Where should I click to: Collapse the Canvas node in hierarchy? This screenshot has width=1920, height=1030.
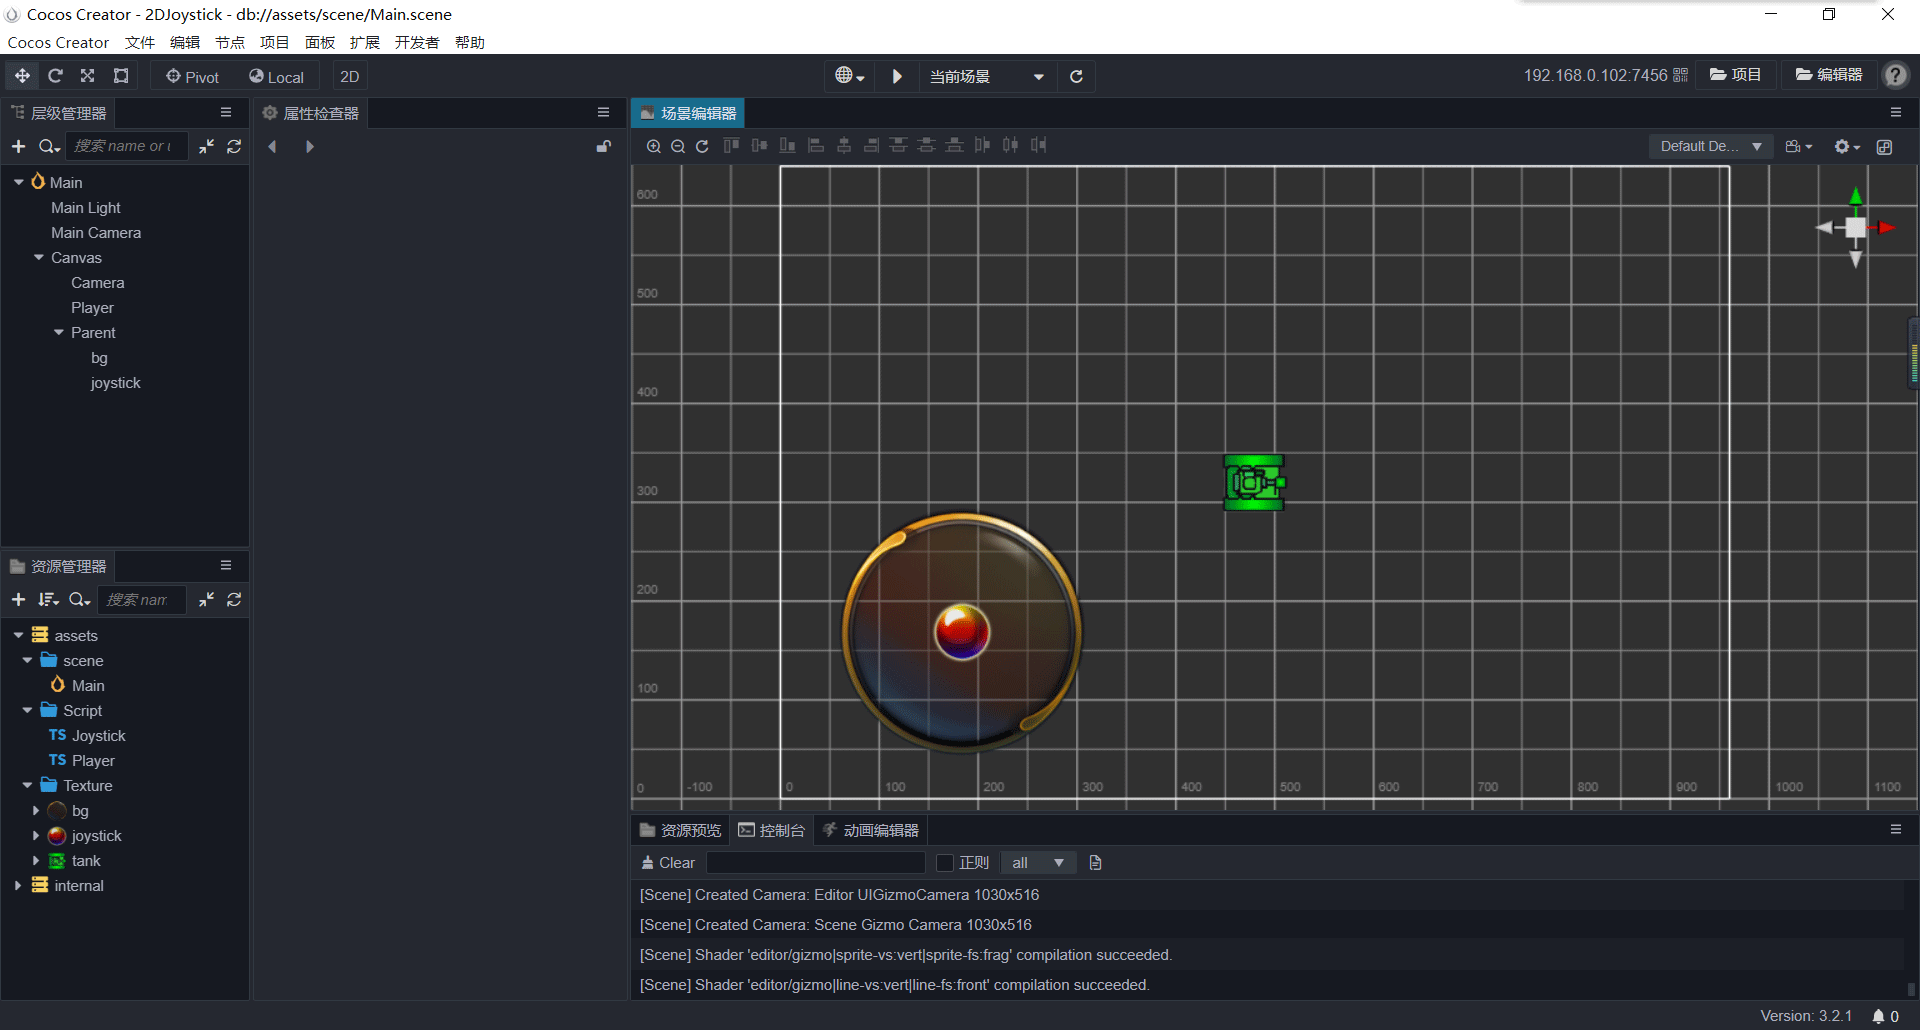[x=39, y=257]
